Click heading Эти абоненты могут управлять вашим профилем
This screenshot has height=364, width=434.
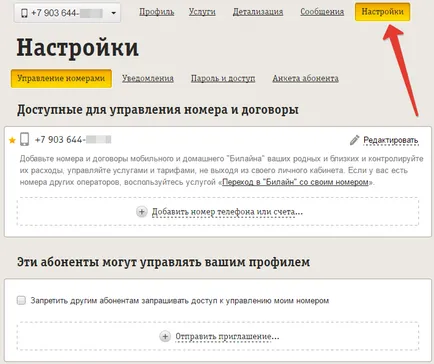click(x=163, y=262)
